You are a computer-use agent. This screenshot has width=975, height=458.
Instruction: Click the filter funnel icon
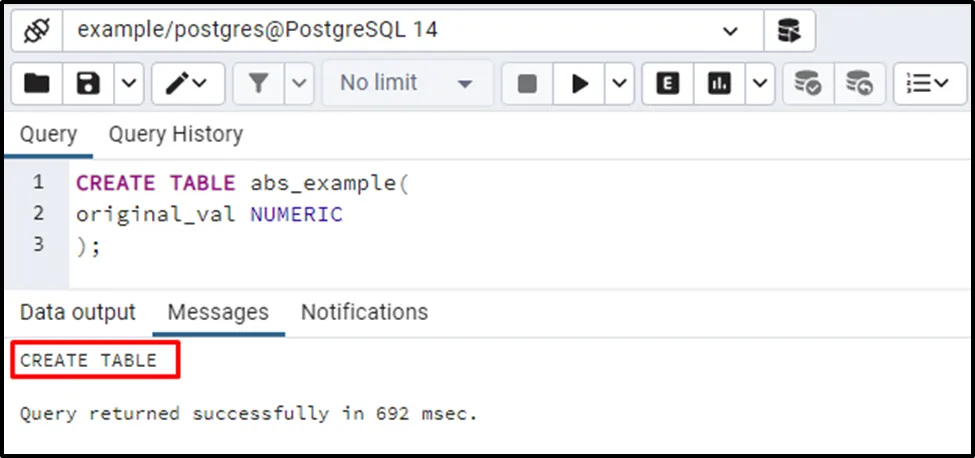(x=259, y=84)
